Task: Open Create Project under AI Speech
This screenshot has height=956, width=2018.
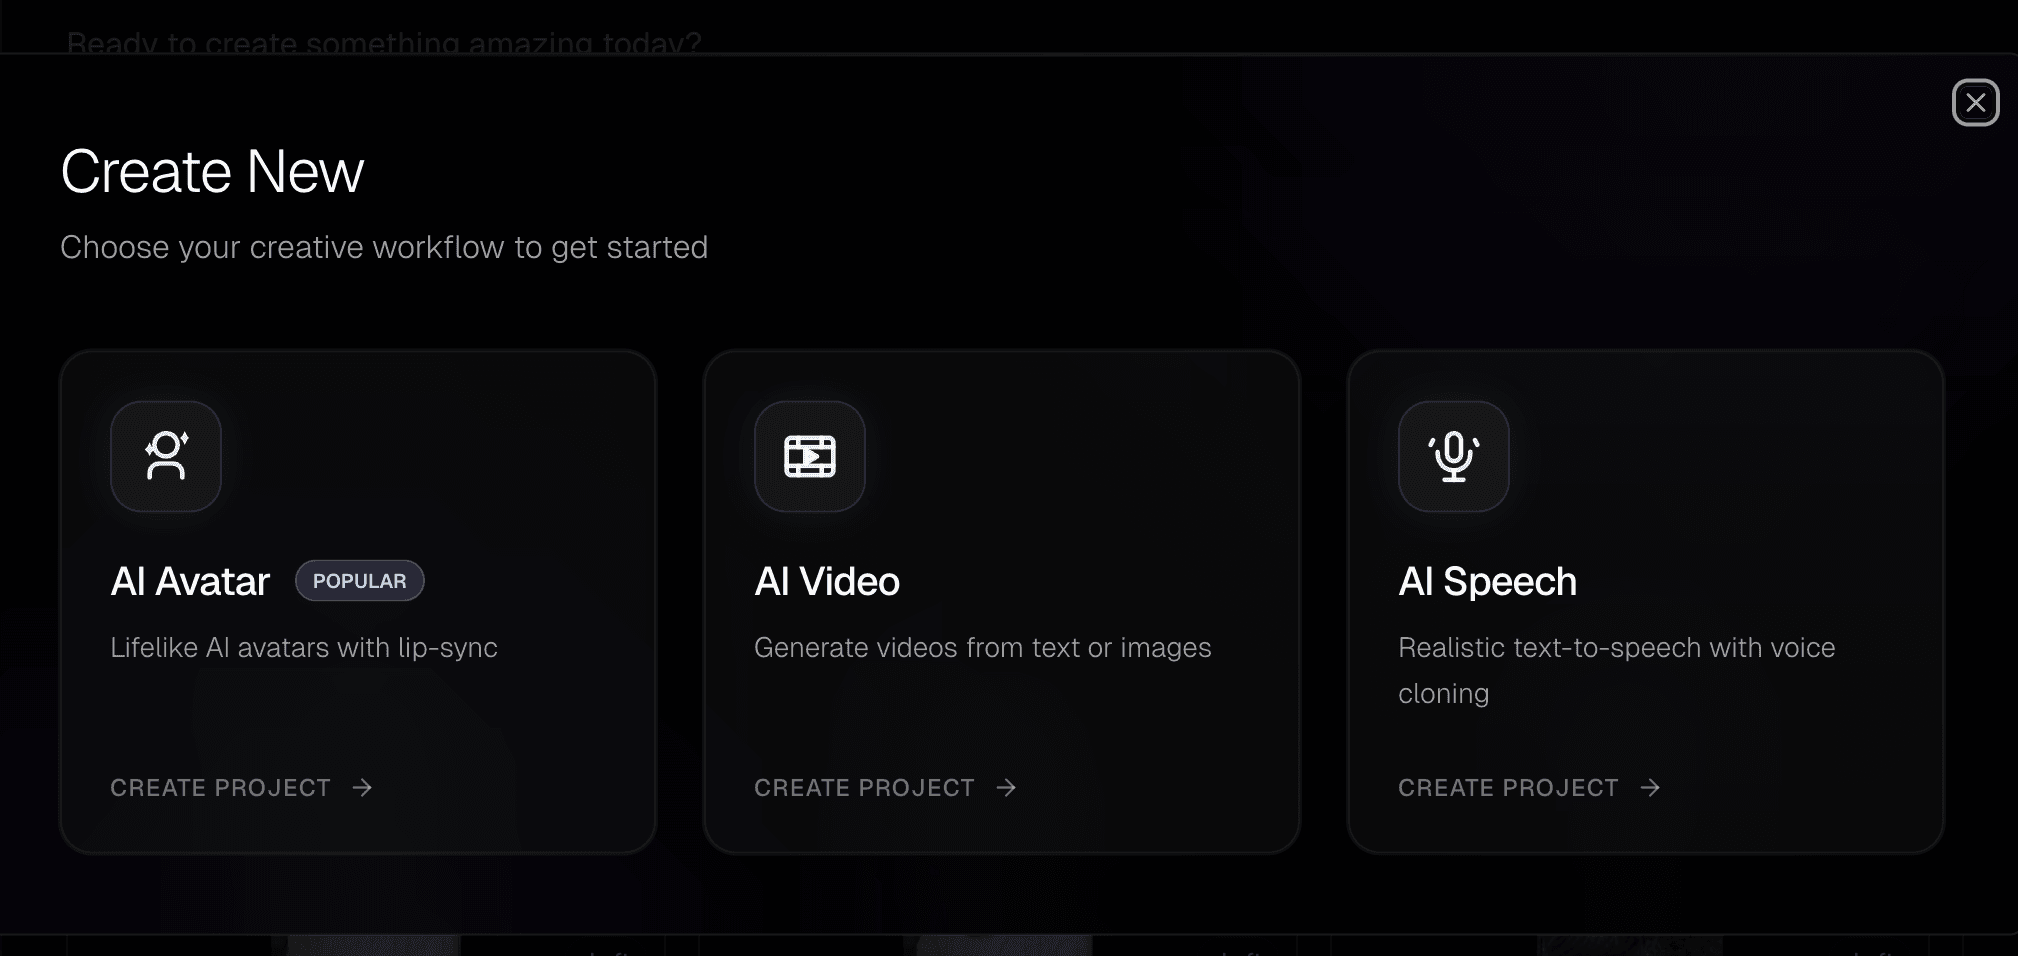Action: pyautogui.click(x=1508, y=788)
